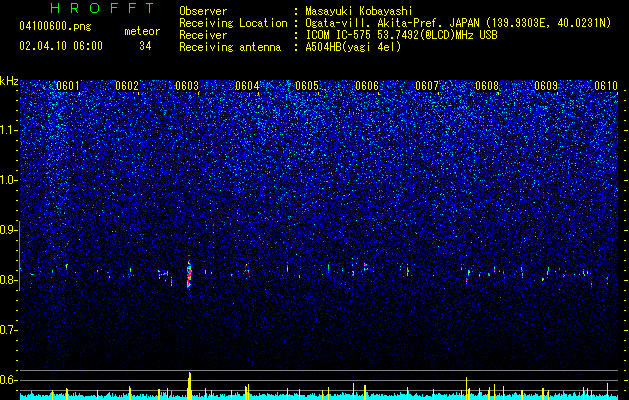Click the 0.6 kHz axis label
This screenshot has height=400, width=629.
point(8,380)
